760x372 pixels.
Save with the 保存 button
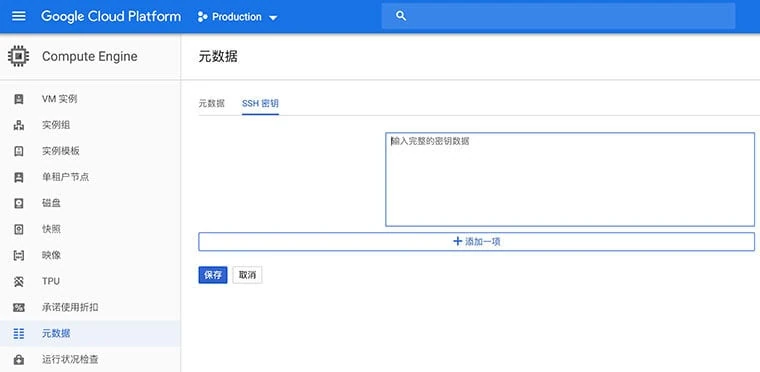[213, 275]
